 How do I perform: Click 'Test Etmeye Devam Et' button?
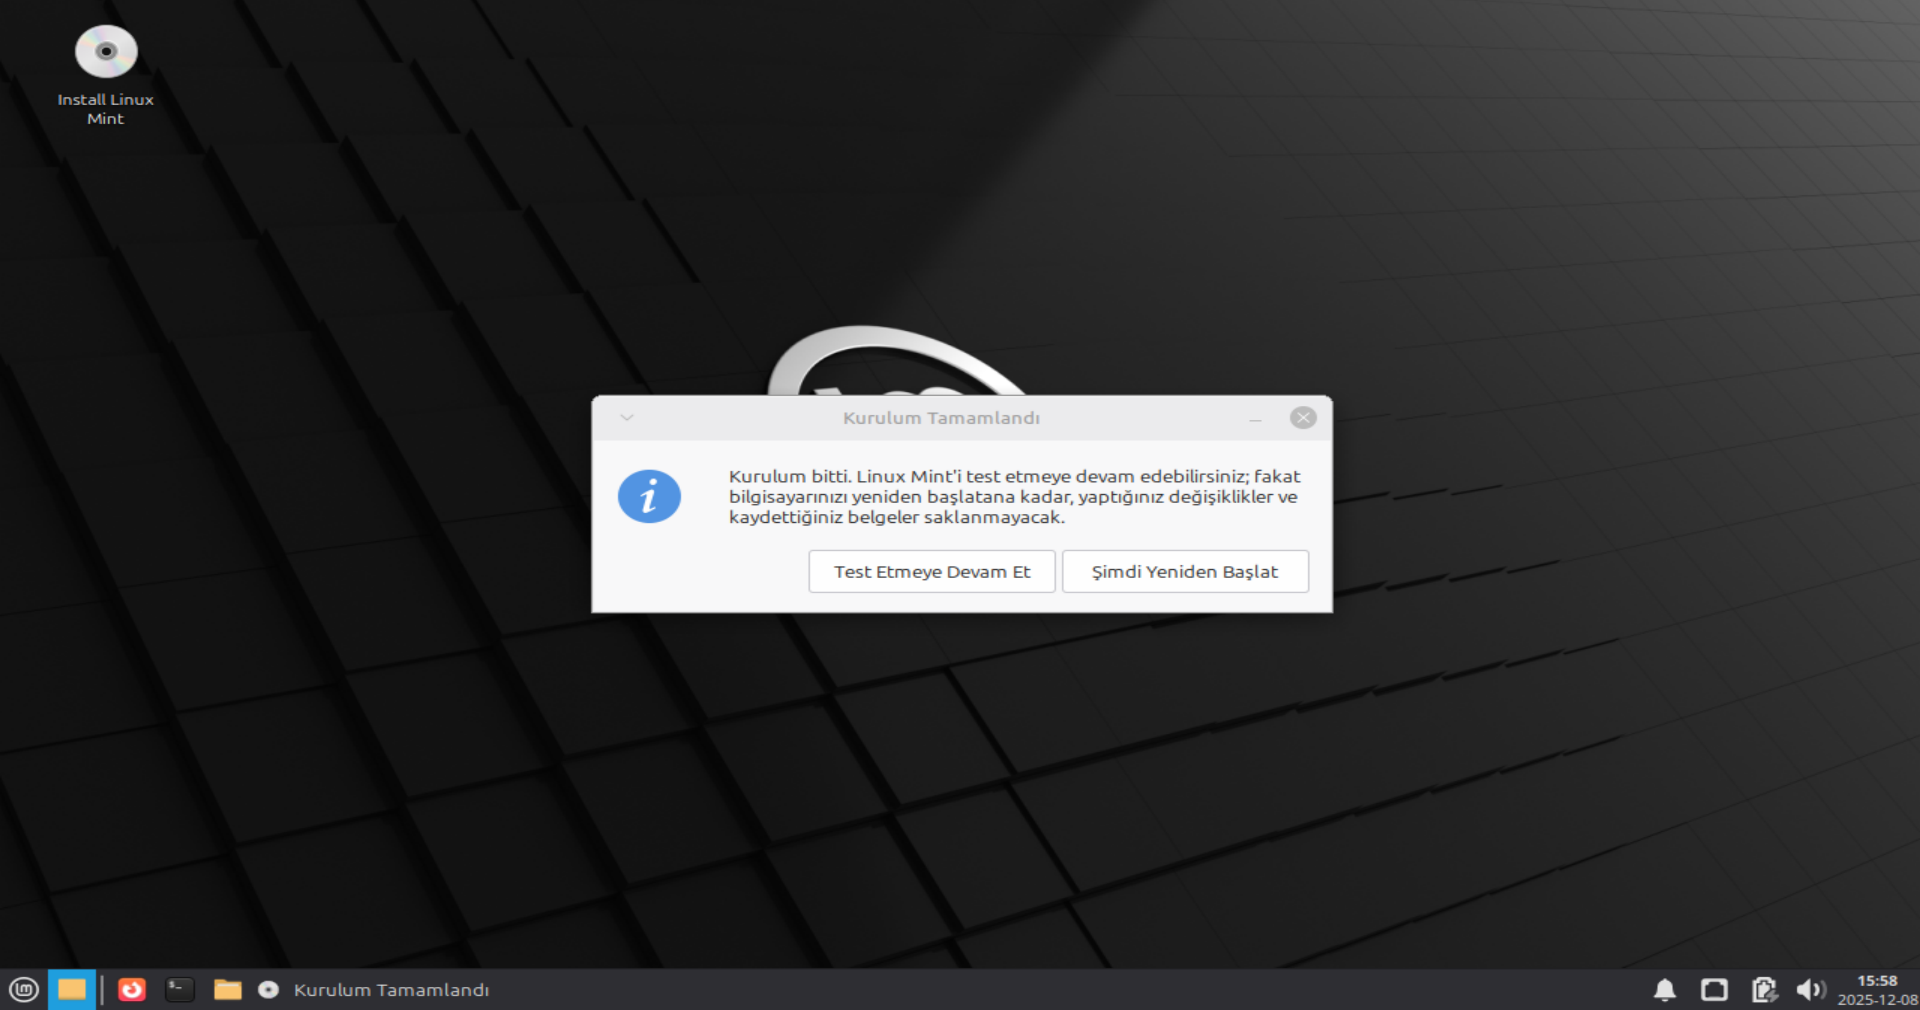931,572
